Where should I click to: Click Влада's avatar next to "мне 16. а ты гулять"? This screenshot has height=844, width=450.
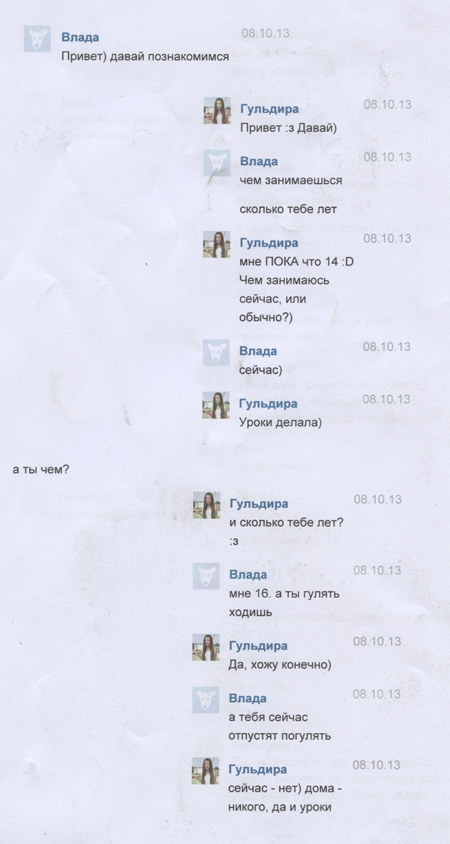207,576
